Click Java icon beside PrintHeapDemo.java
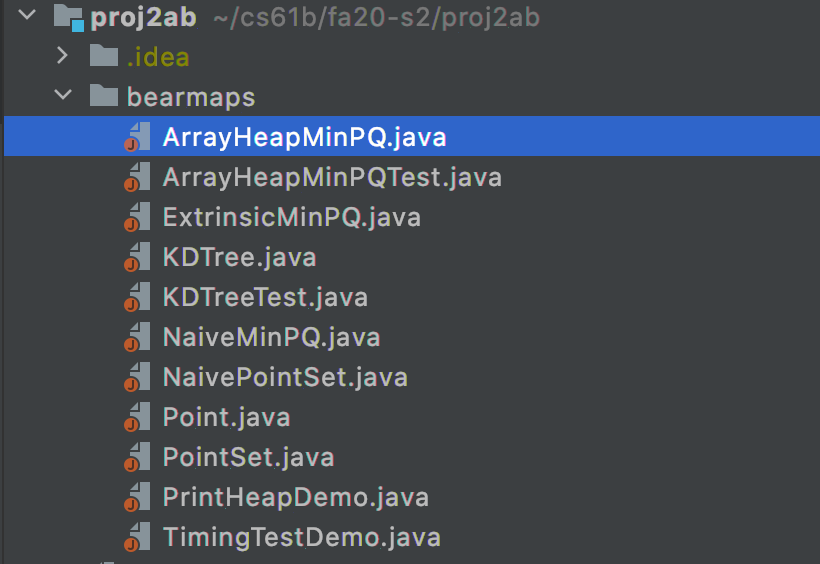Screen dimensions: 820x564 click(137, 497)
